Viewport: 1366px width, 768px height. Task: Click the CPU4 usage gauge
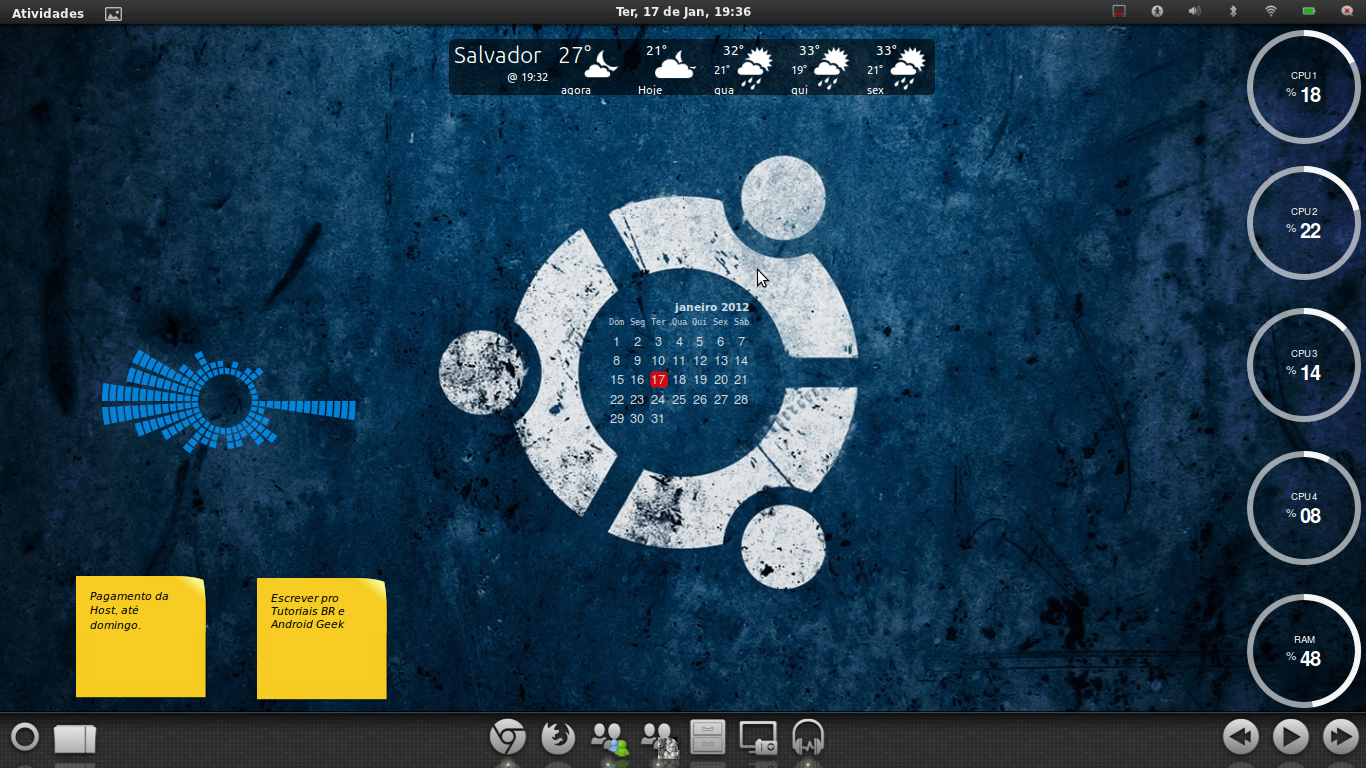(1303, 508)
